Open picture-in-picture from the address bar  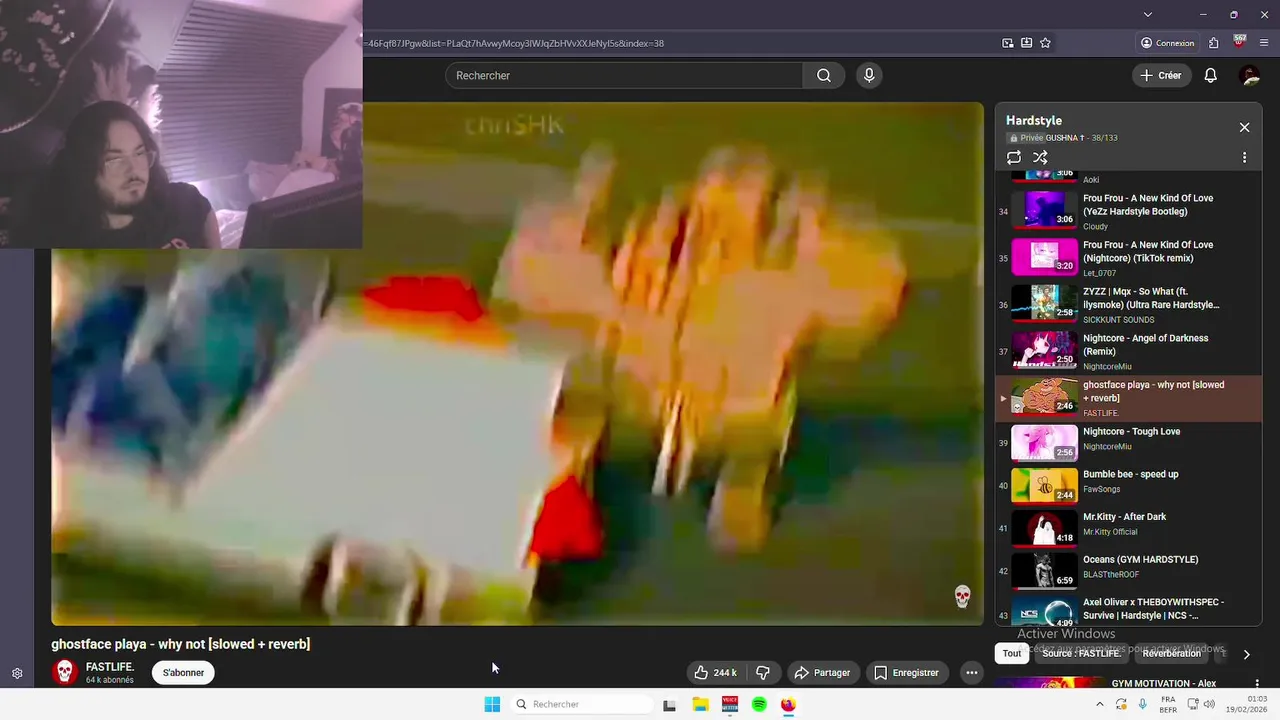(1008, 43)
